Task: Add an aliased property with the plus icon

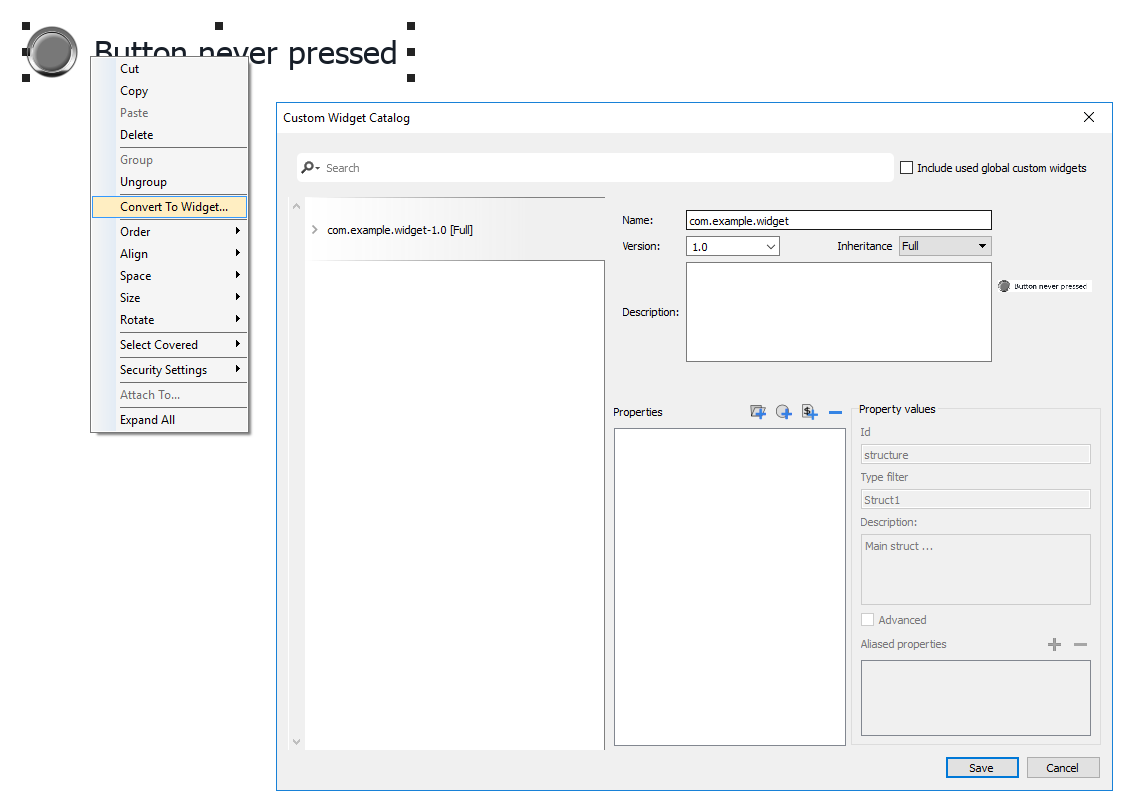Action: pos(1054,645)
